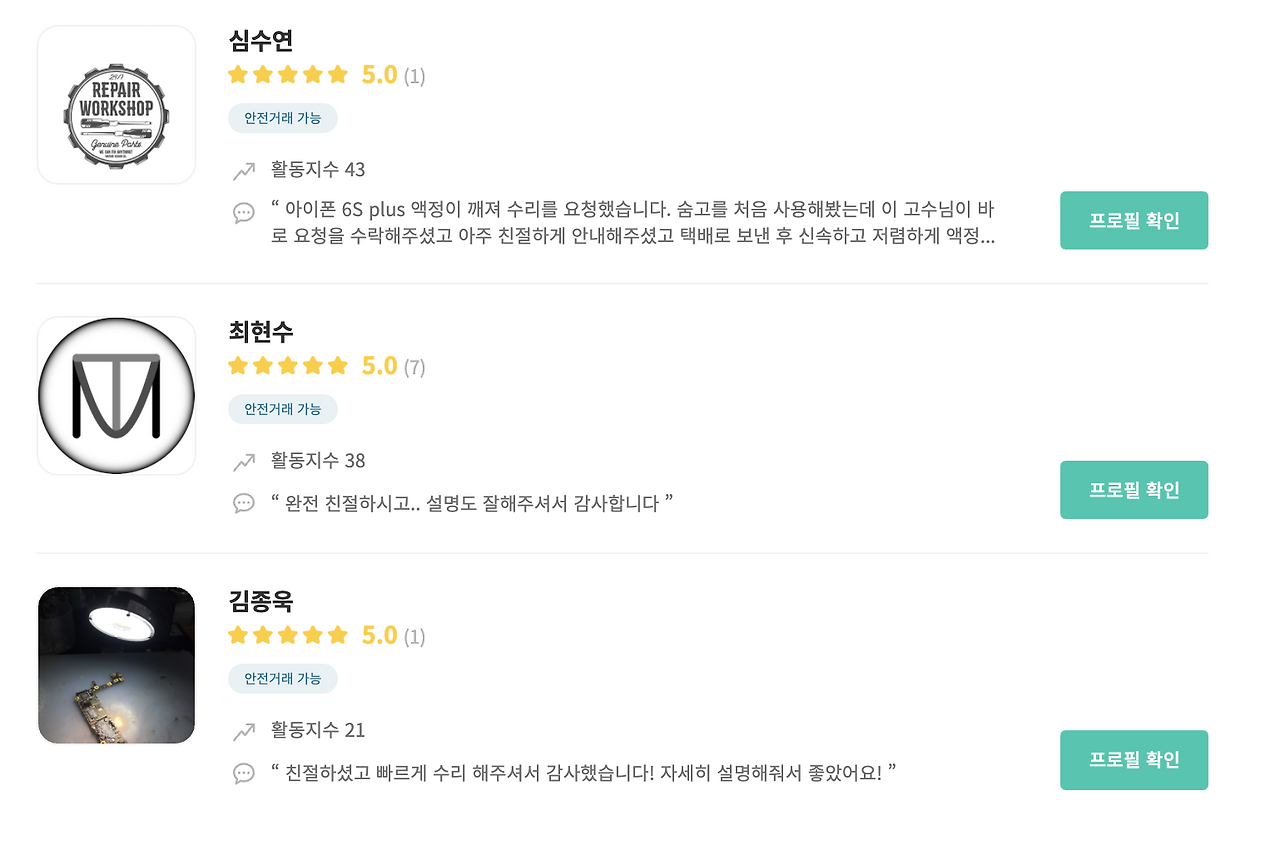Click the activity trend icon beside 활동지수 38
Viewport: 1280px width, 845px height.
[x=244, y=462]
